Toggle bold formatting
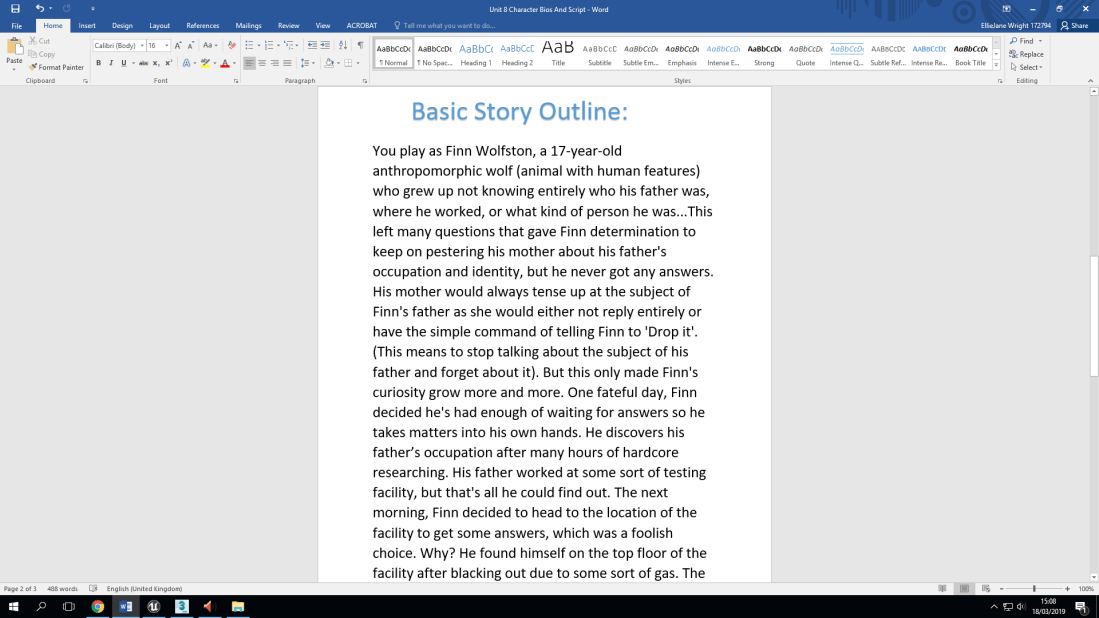Viewport: 1099px width, 618px height. pyautogui.click(x=98, y=63)
